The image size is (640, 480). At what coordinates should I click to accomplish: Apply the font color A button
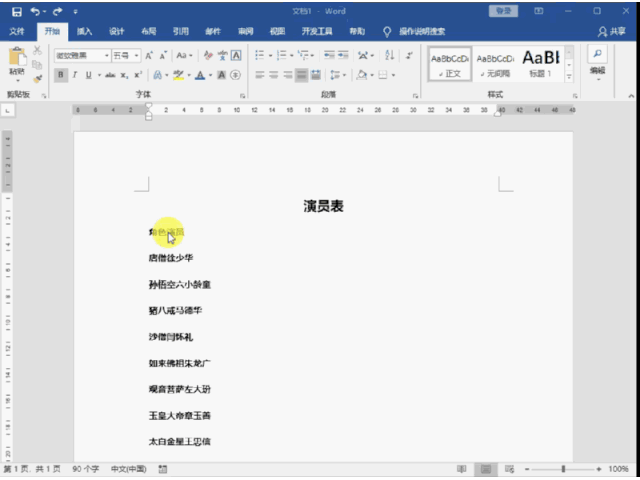point(200,75)
